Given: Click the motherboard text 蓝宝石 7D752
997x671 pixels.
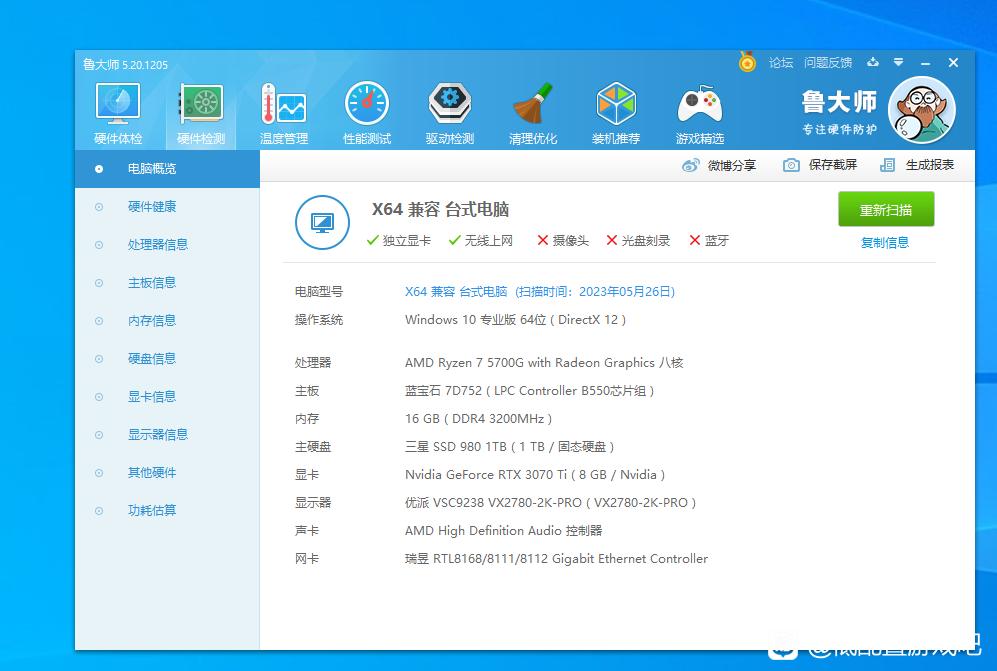Looking at the screenshot, I should pyautogui.click(x=530, y=391).
